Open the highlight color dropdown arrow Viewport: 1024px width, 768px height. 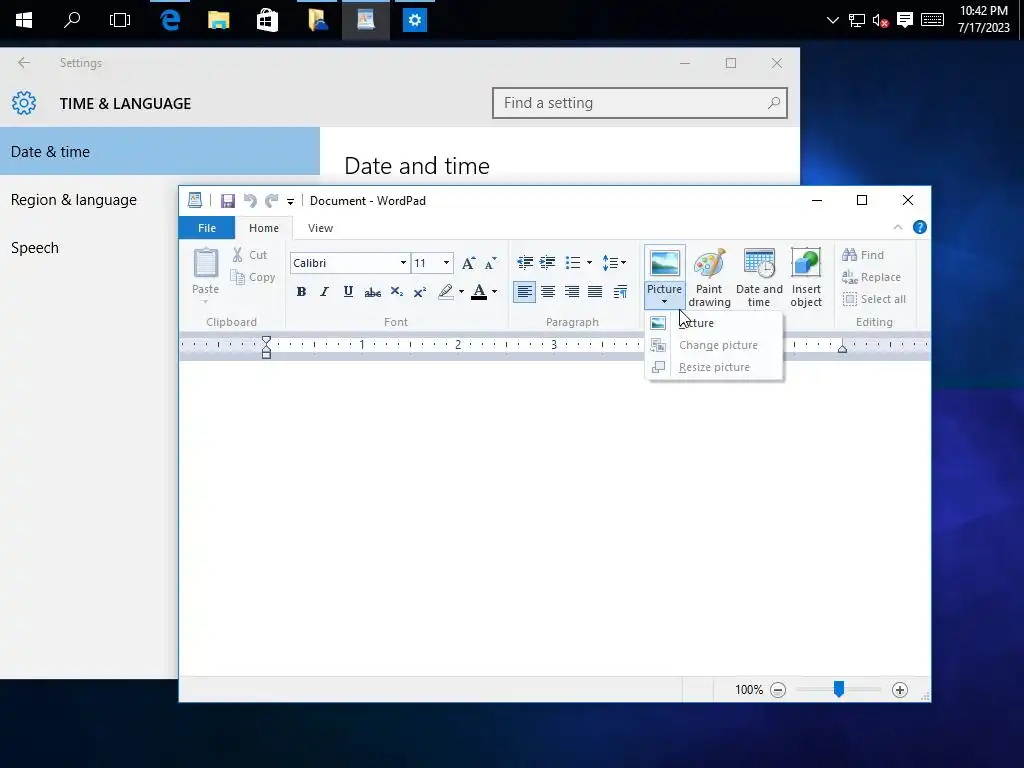point(461,292)
